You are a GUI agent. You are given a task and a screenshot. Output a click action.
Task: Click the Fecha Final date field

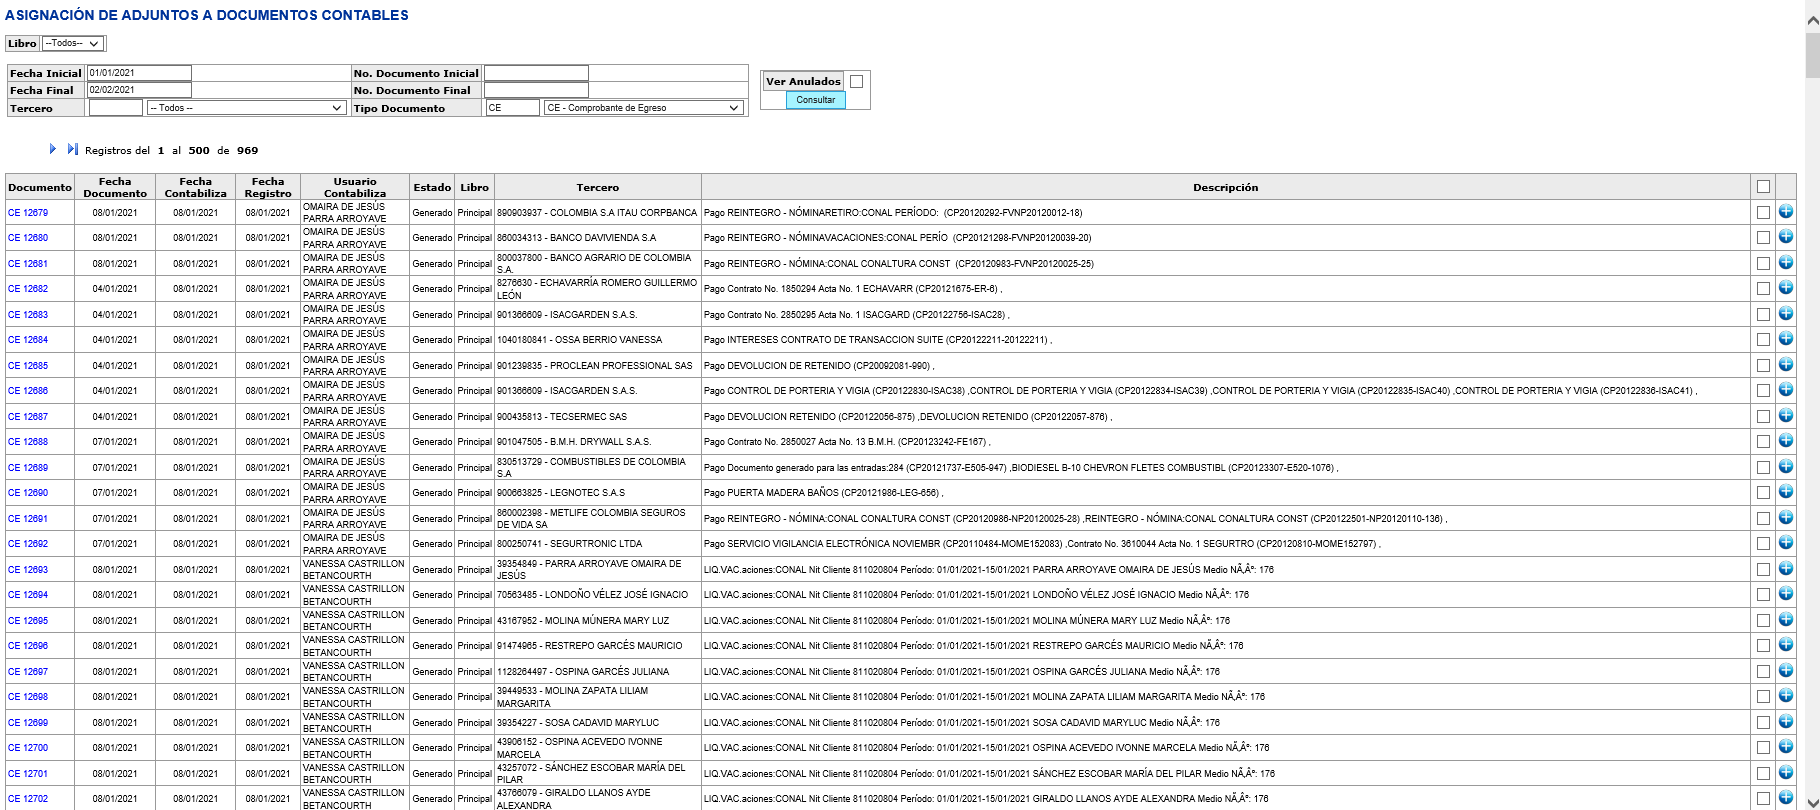(139, 90)
